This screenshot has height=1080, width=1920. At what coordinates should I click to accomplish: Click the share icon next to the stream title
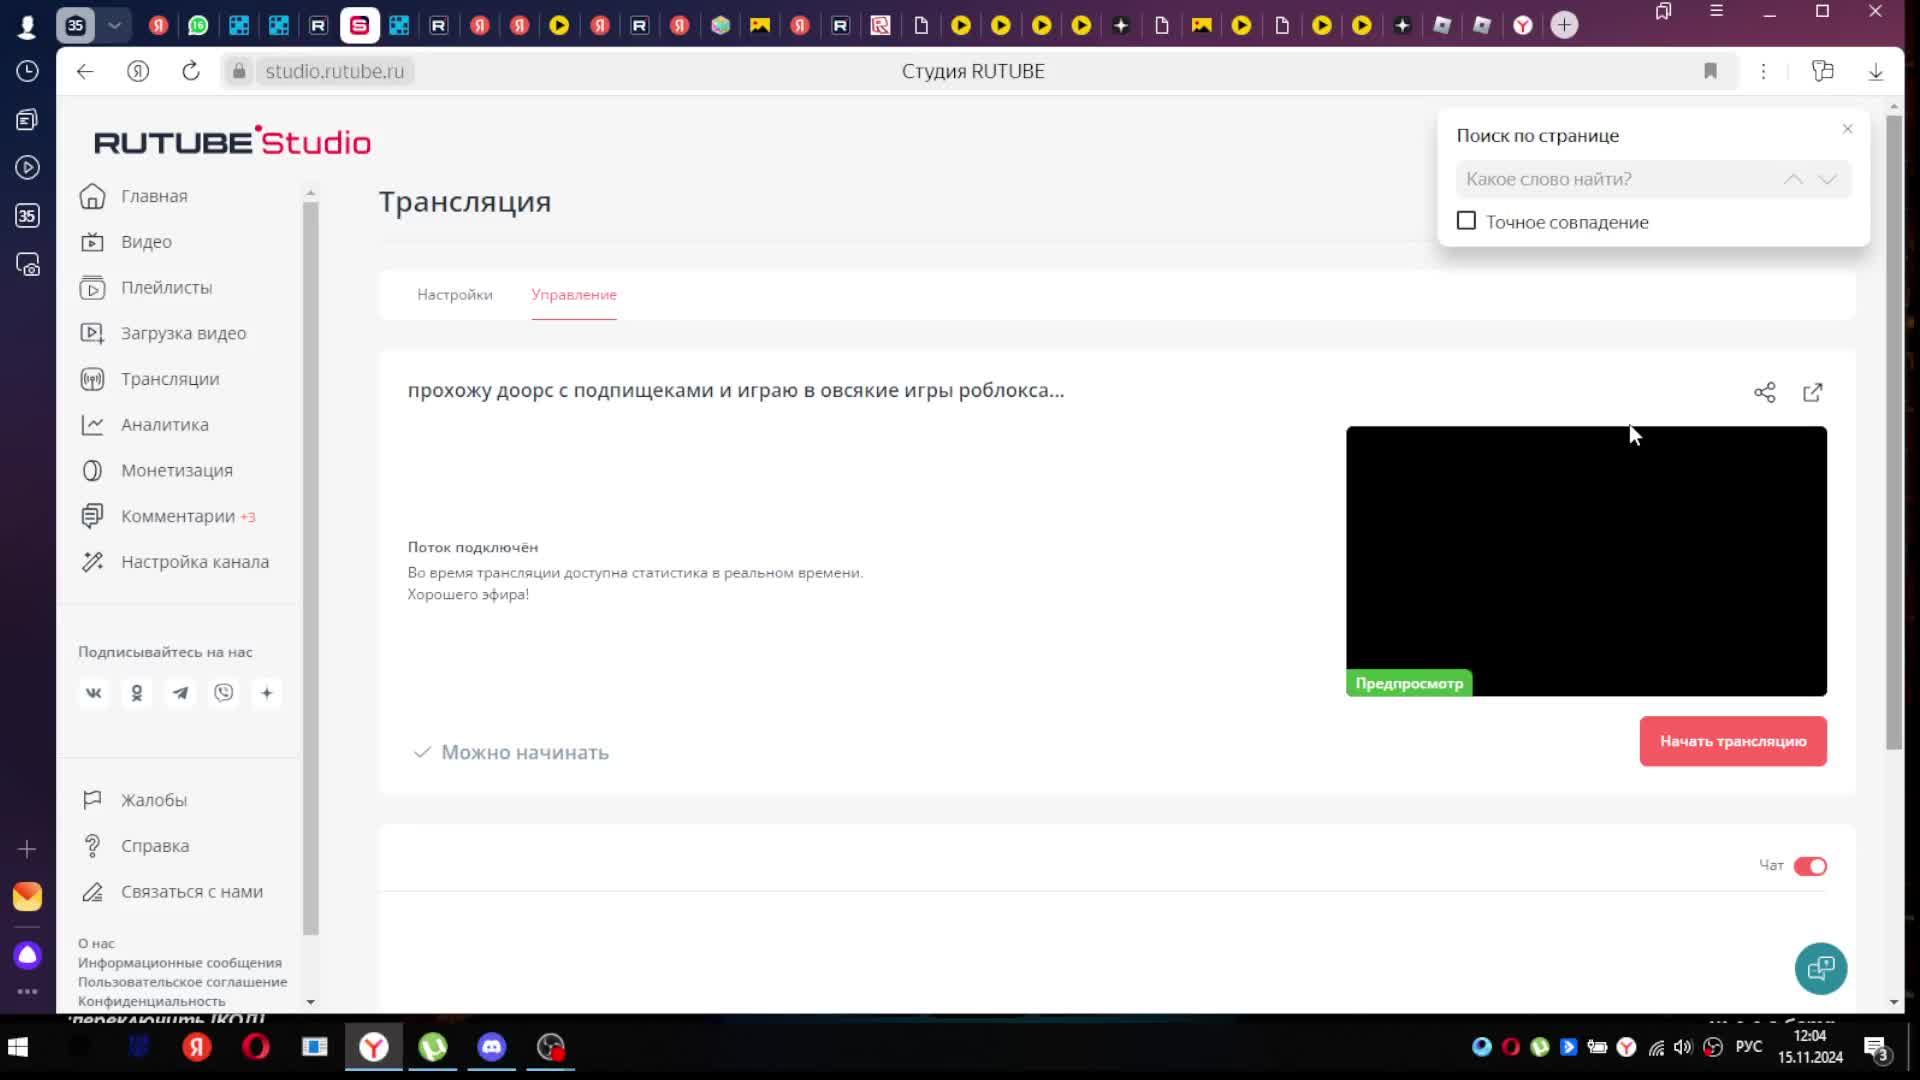pyautogui.click(x=1764, y=393)
